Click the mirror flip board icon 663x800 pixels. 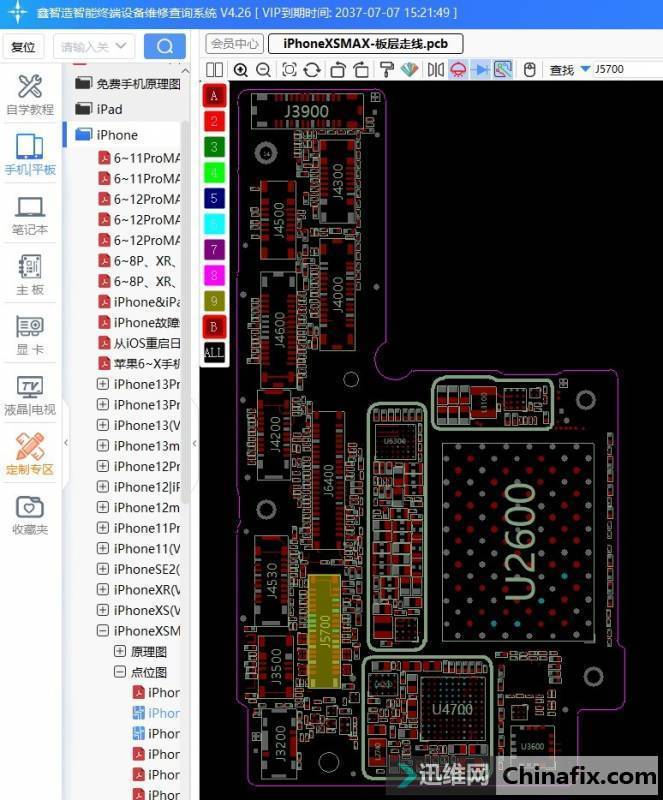click(x=435, y=69)
